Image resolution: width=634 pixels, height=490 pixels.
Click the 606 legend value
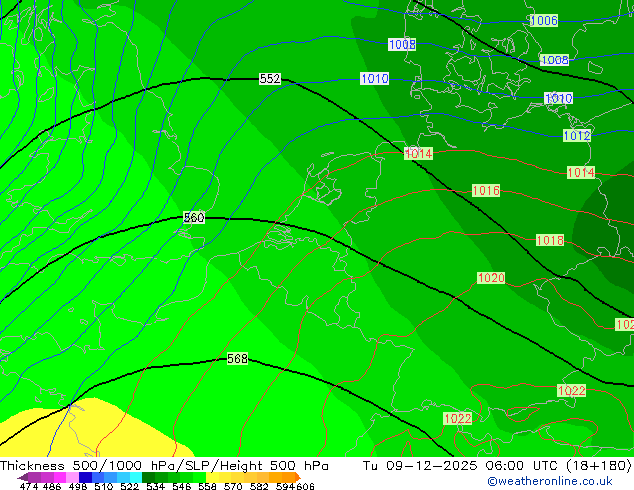tap(304, 486)
